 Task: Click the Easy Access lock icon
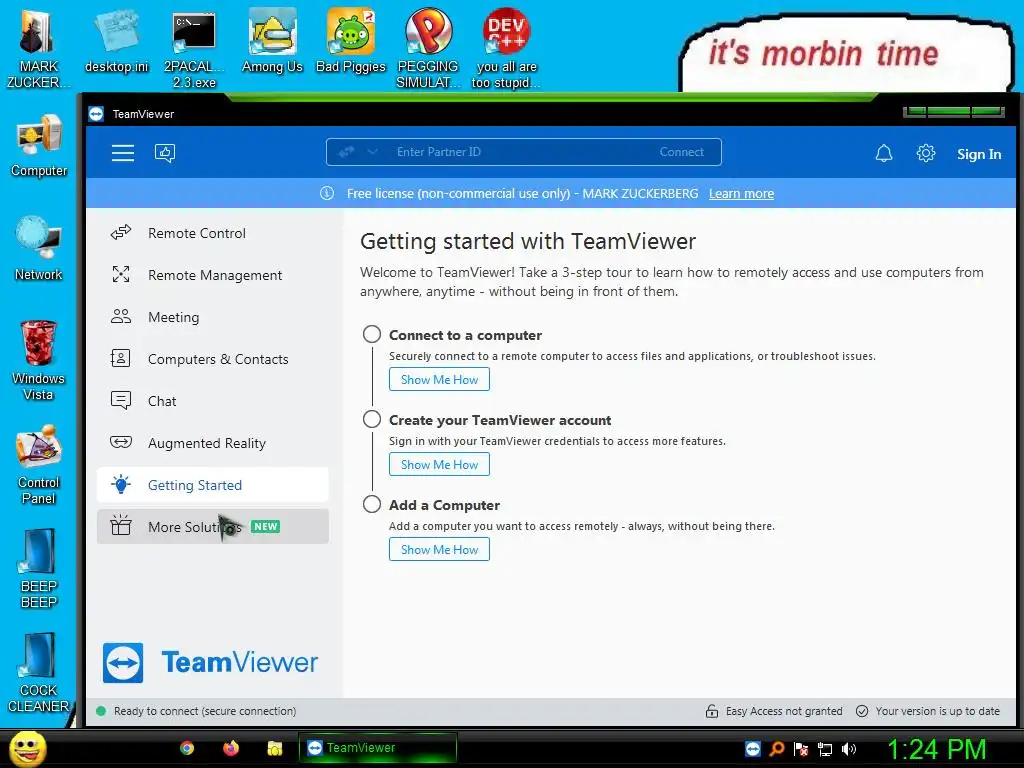[x=712, y=711]
